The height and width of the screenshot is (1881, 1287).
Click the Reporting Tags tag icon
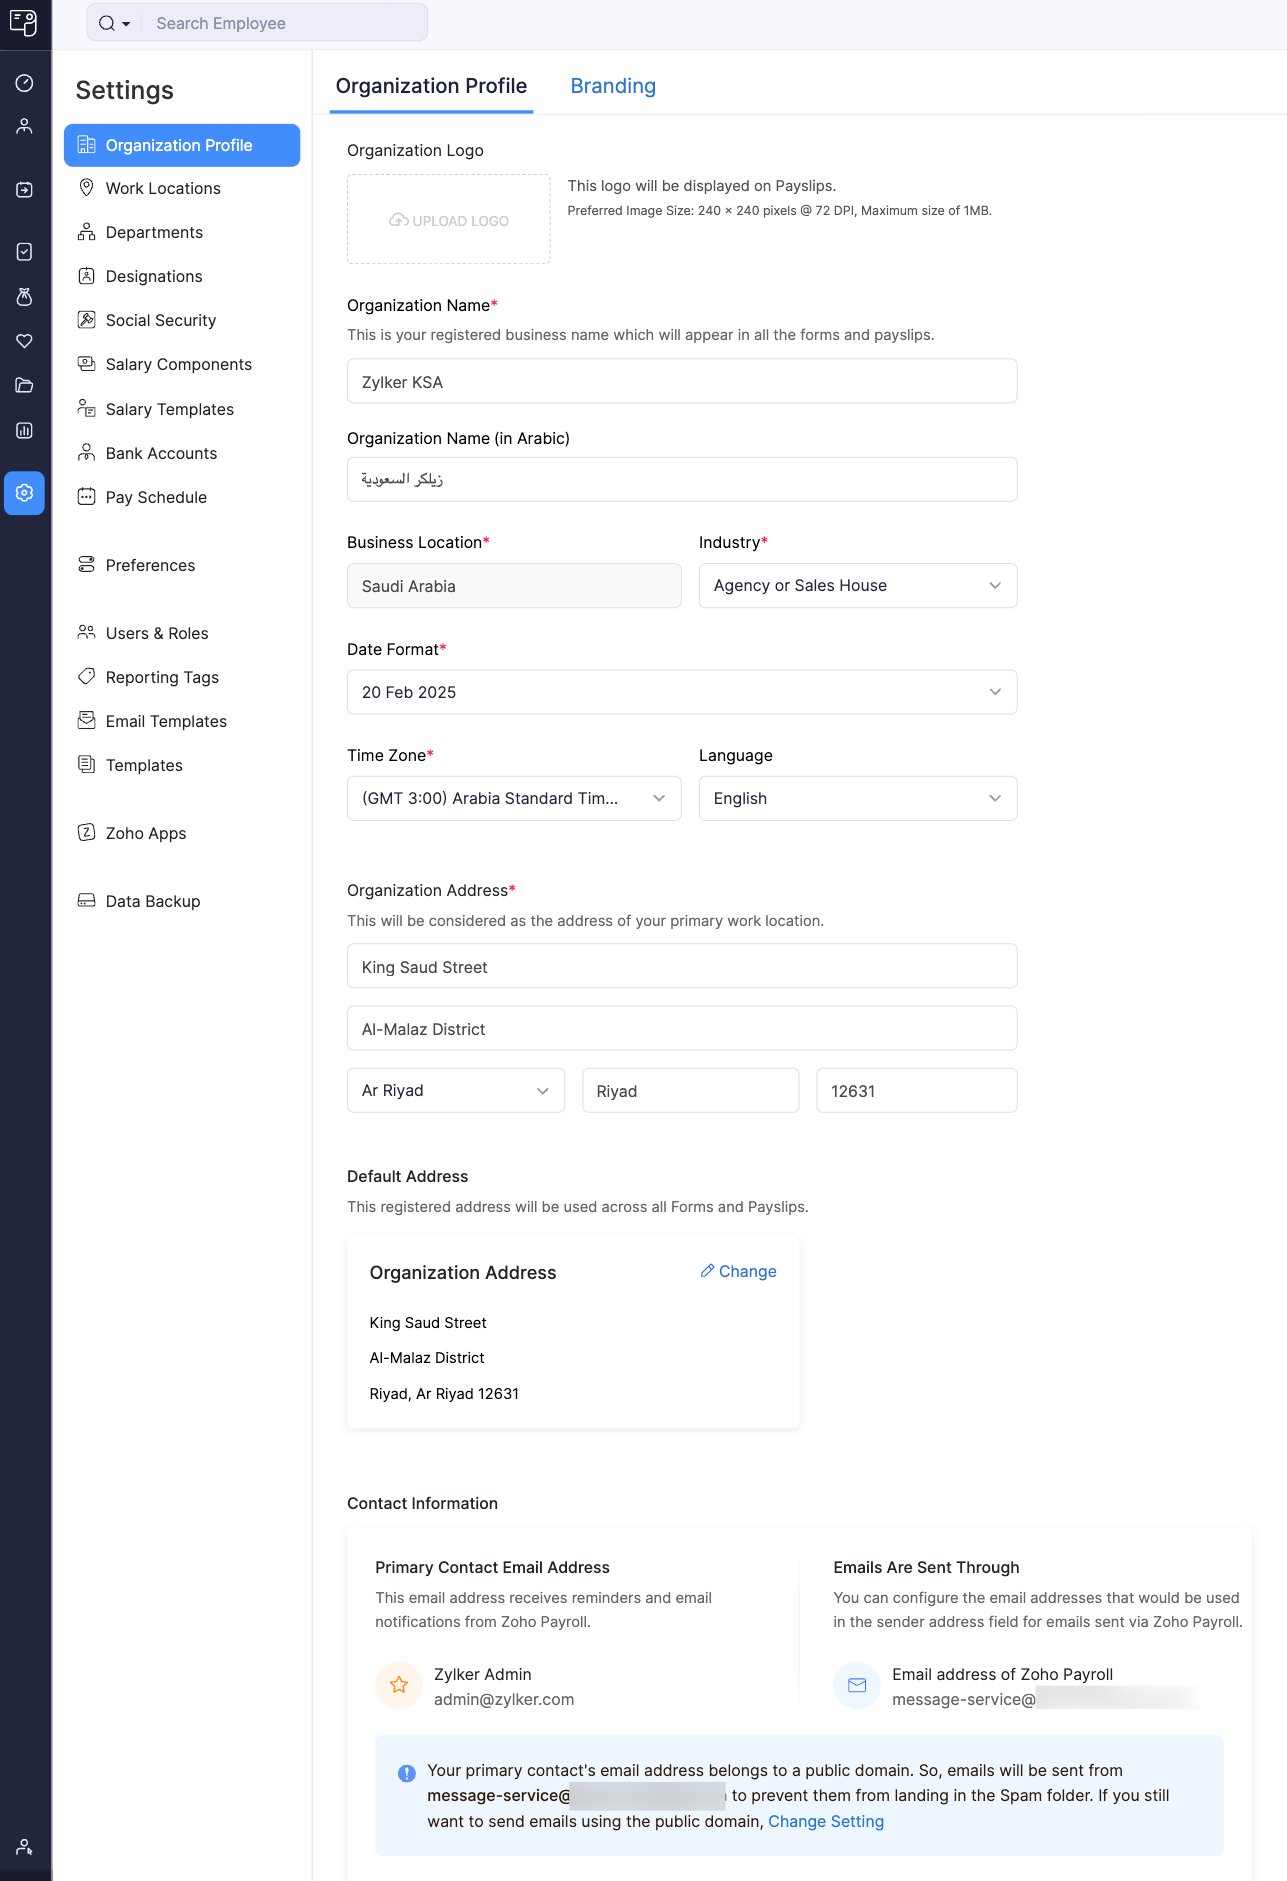click(87, 677)
